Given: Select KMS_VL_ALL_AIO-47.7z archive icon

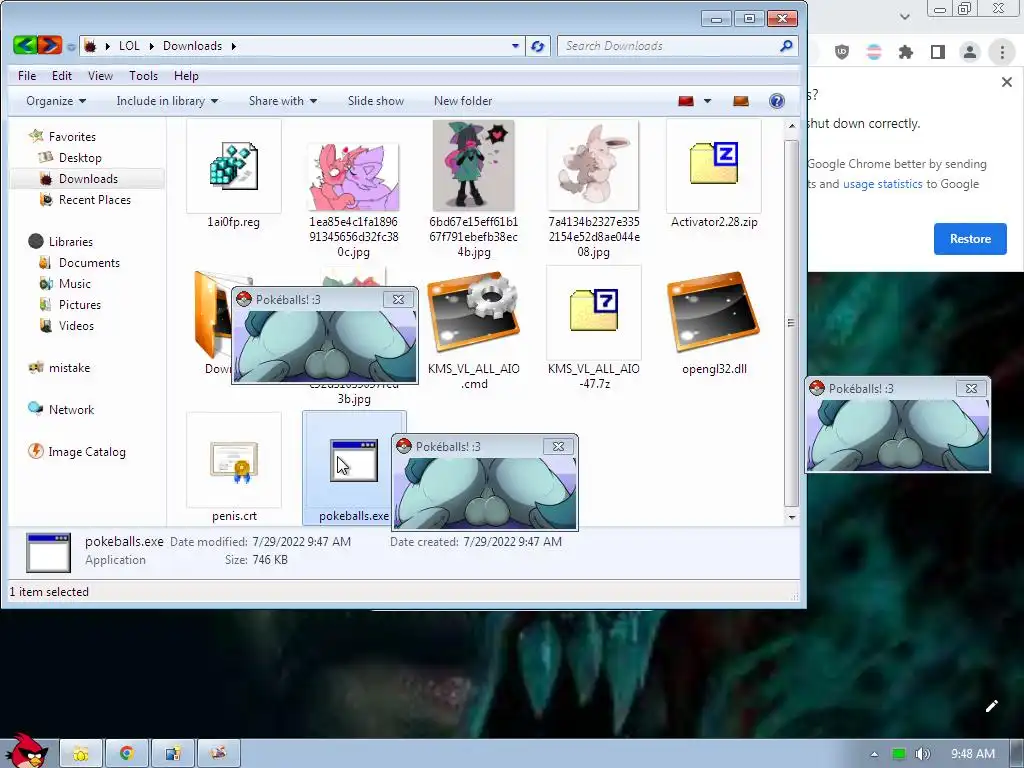Looking at the screenshot, I should coord(594,311).
